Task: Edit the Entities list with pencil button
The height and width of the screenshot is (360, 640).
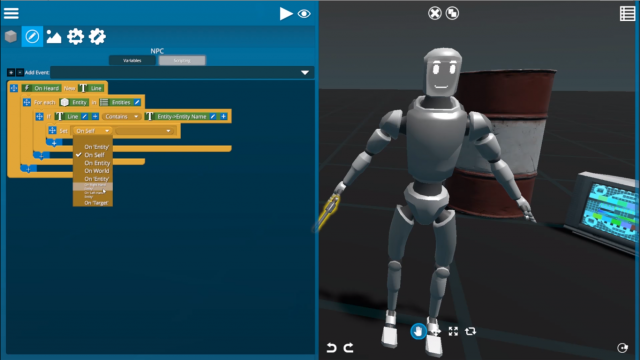Action: click(x=137, y=102)
